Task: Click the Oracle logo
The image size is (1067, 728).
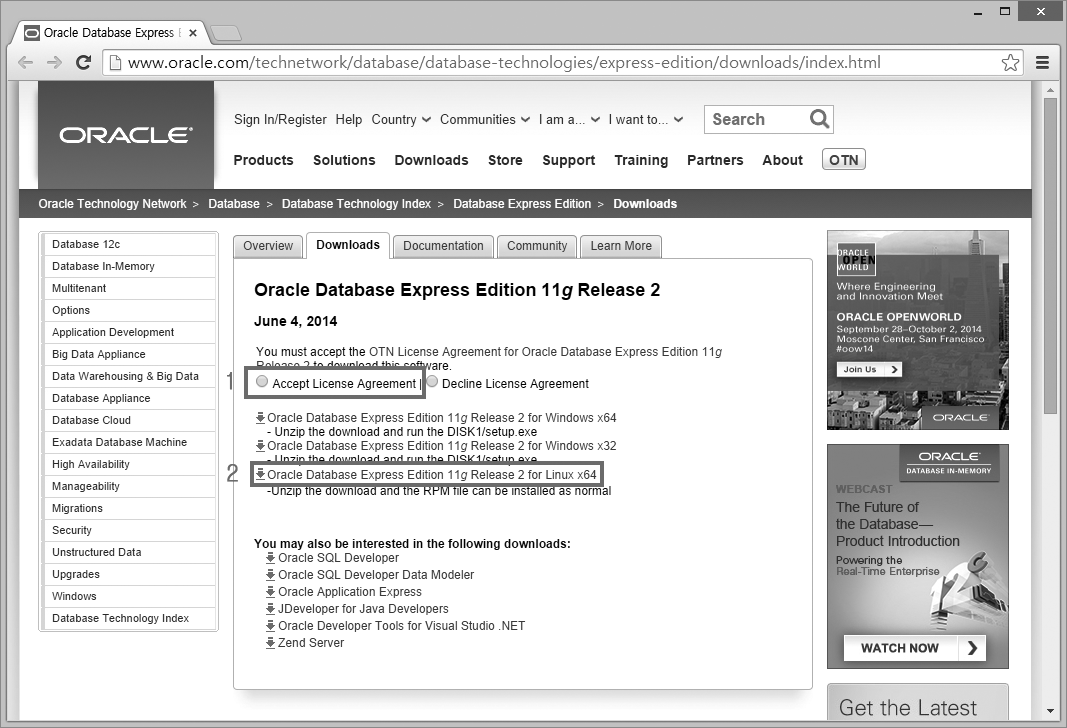Action: click(x=126, y=135)
